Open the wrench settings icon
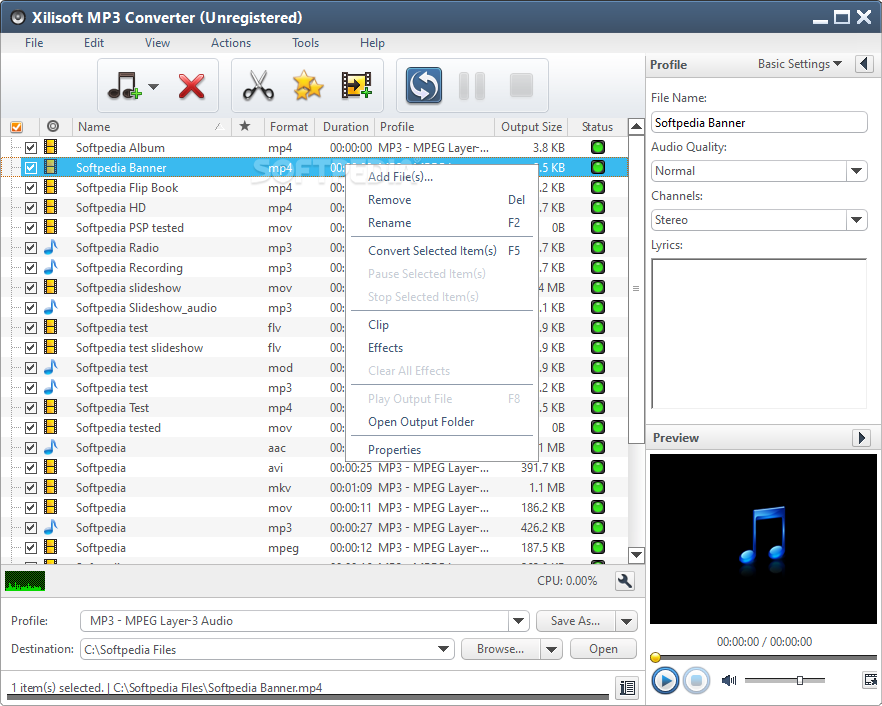The width and height of the screenshot is (882, 706). (625, 581)
